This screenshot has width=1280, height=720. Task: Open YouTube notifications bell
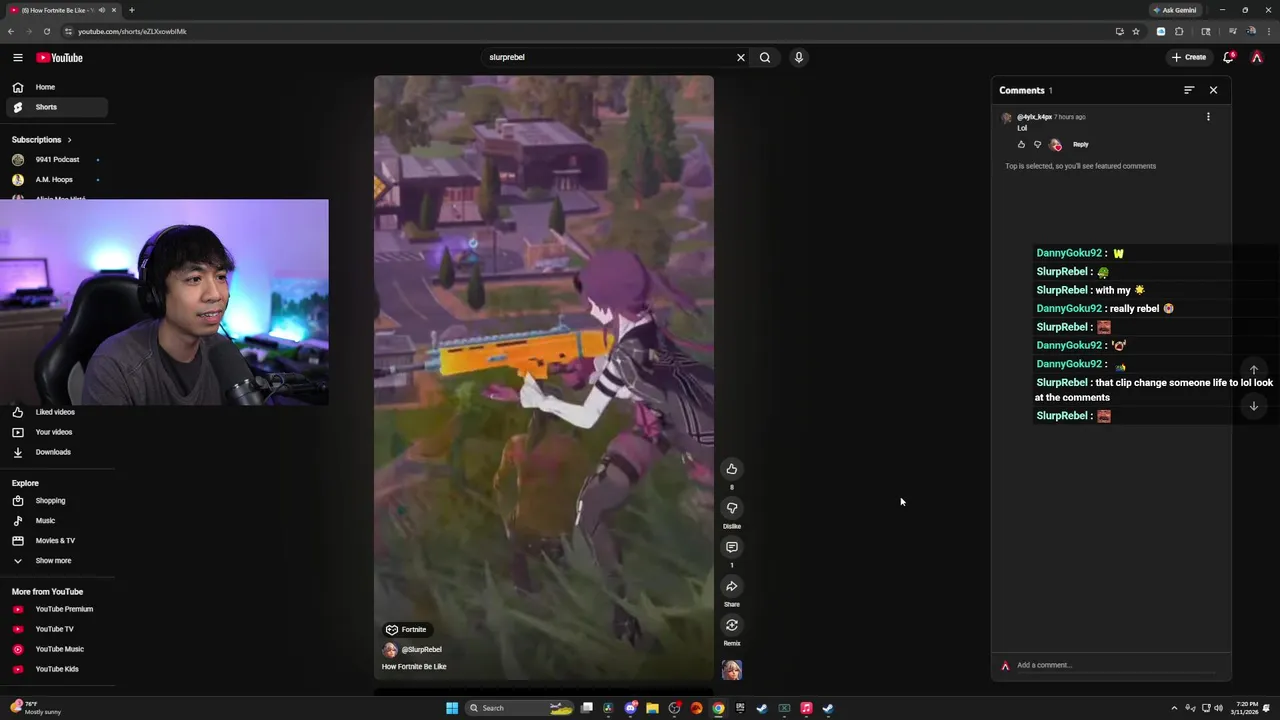pos(1229,57)
